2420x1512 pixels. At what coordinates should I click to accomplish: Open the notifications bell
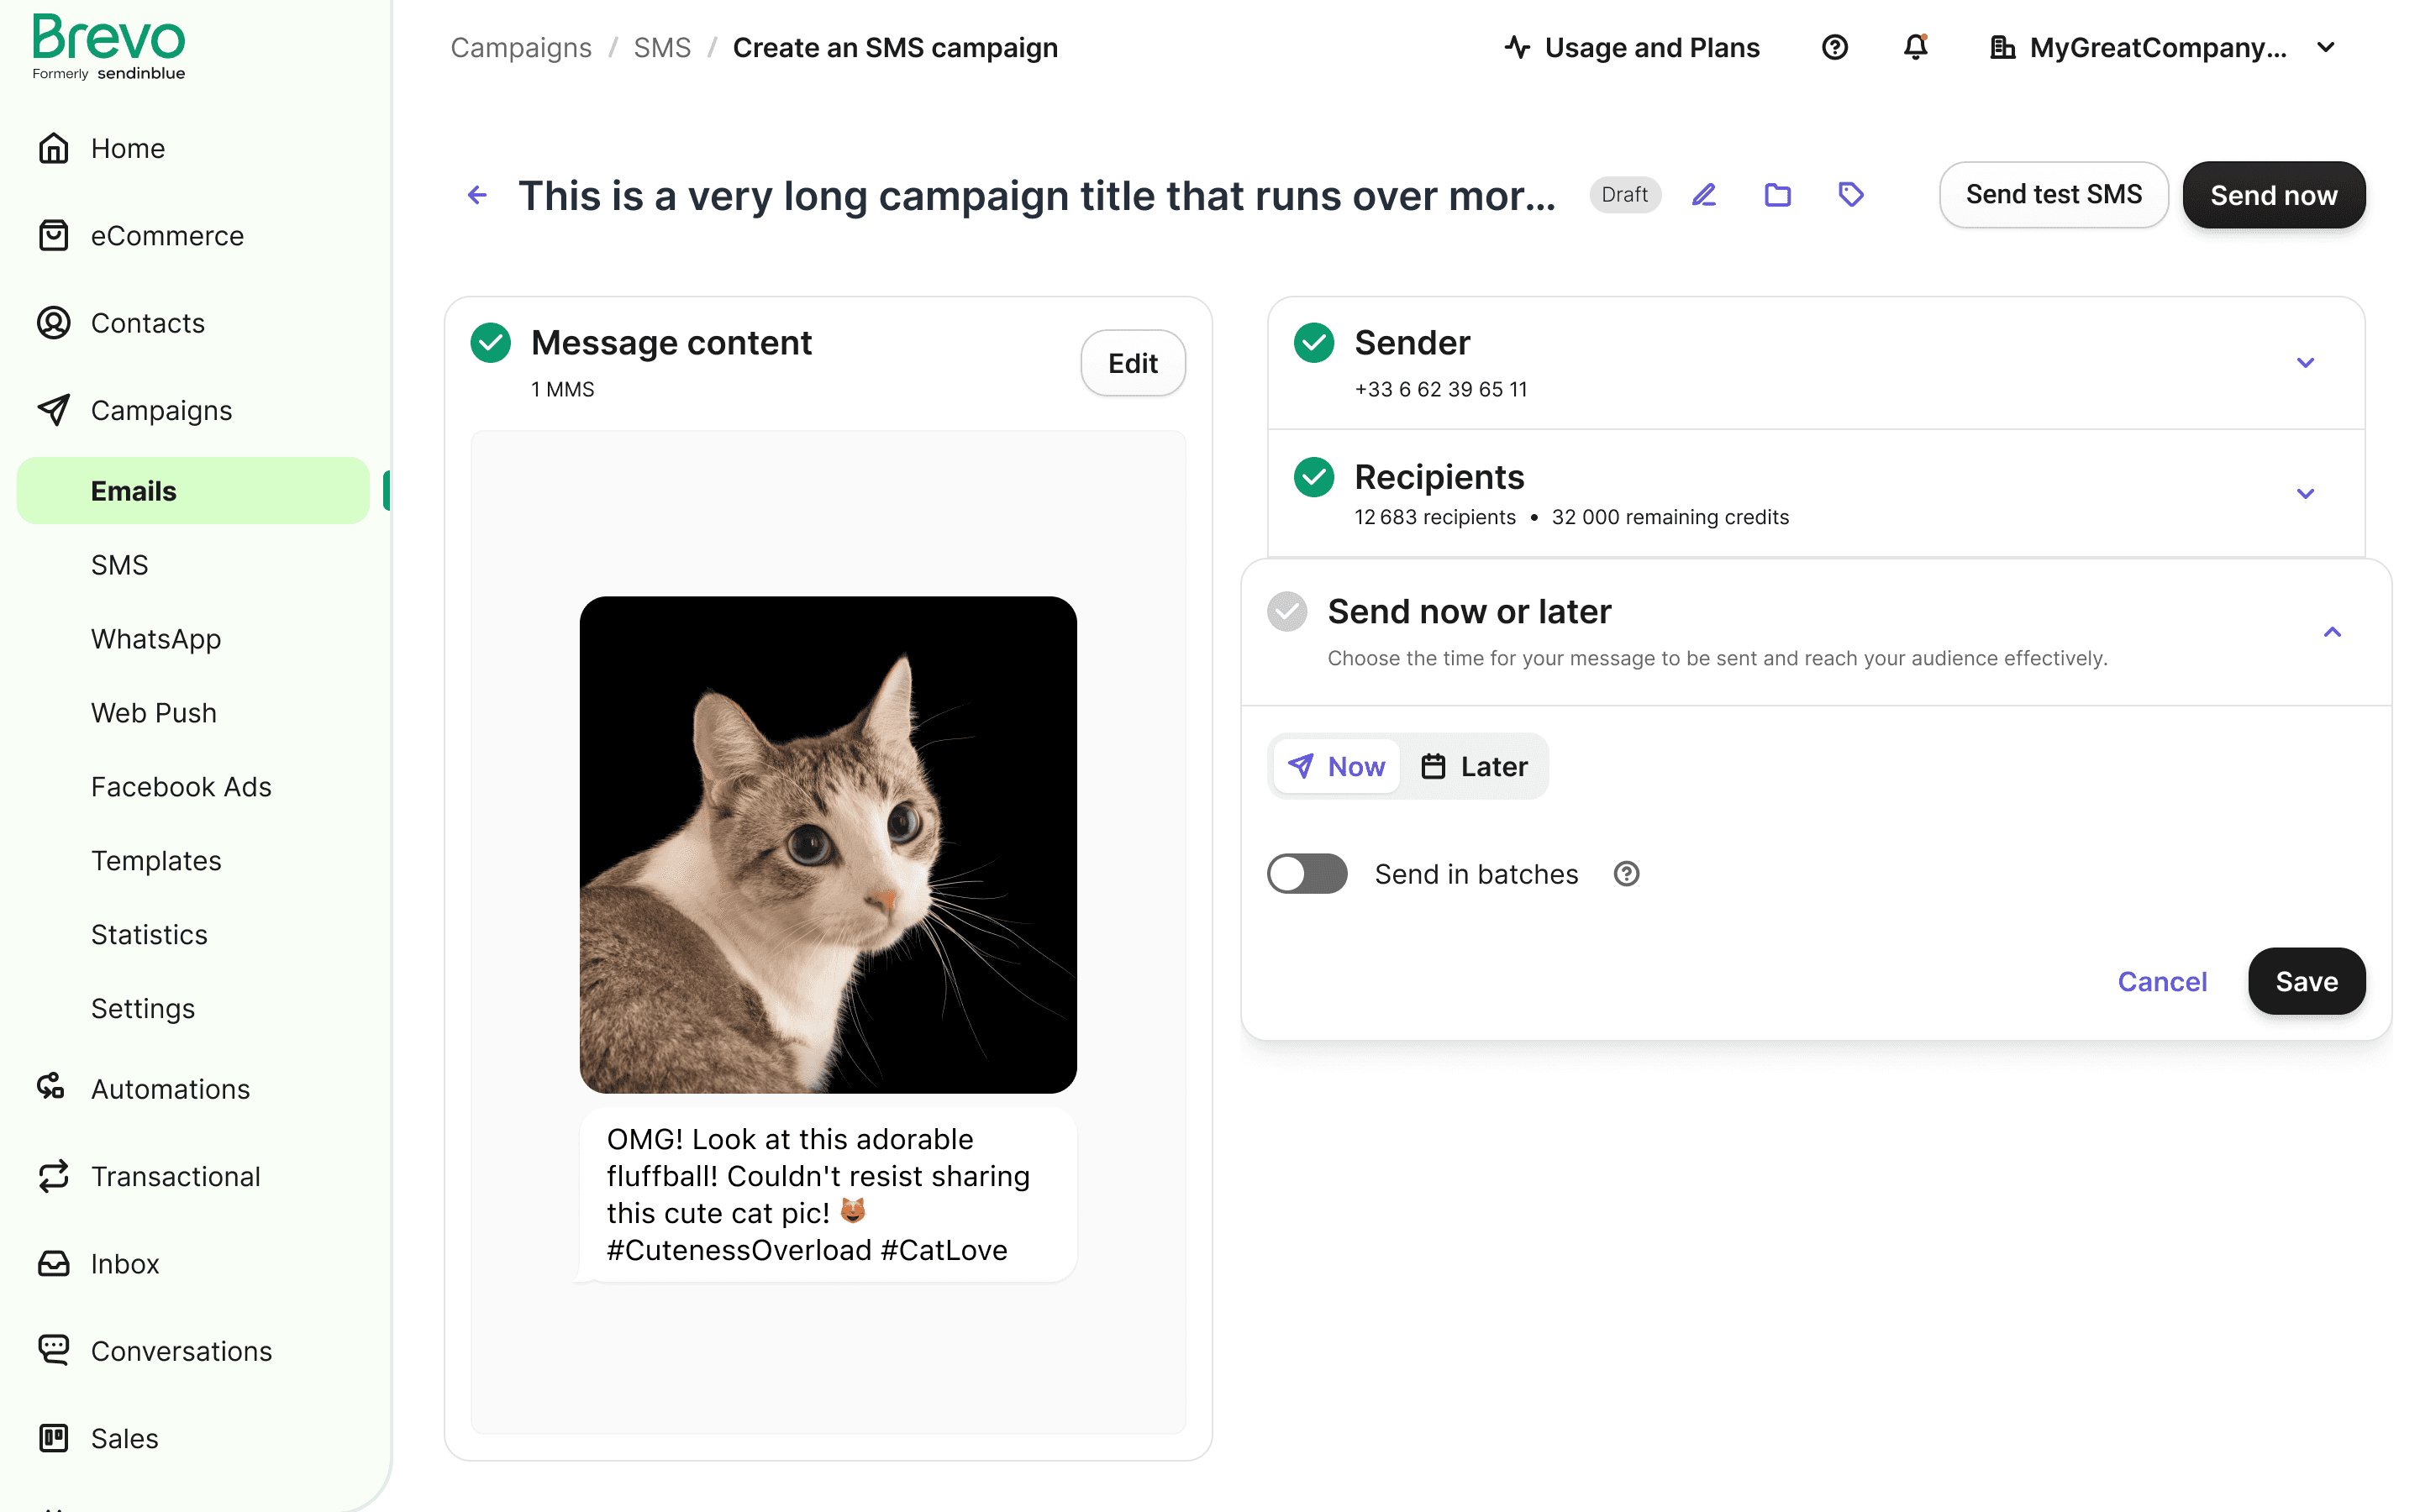(1915, 47)
